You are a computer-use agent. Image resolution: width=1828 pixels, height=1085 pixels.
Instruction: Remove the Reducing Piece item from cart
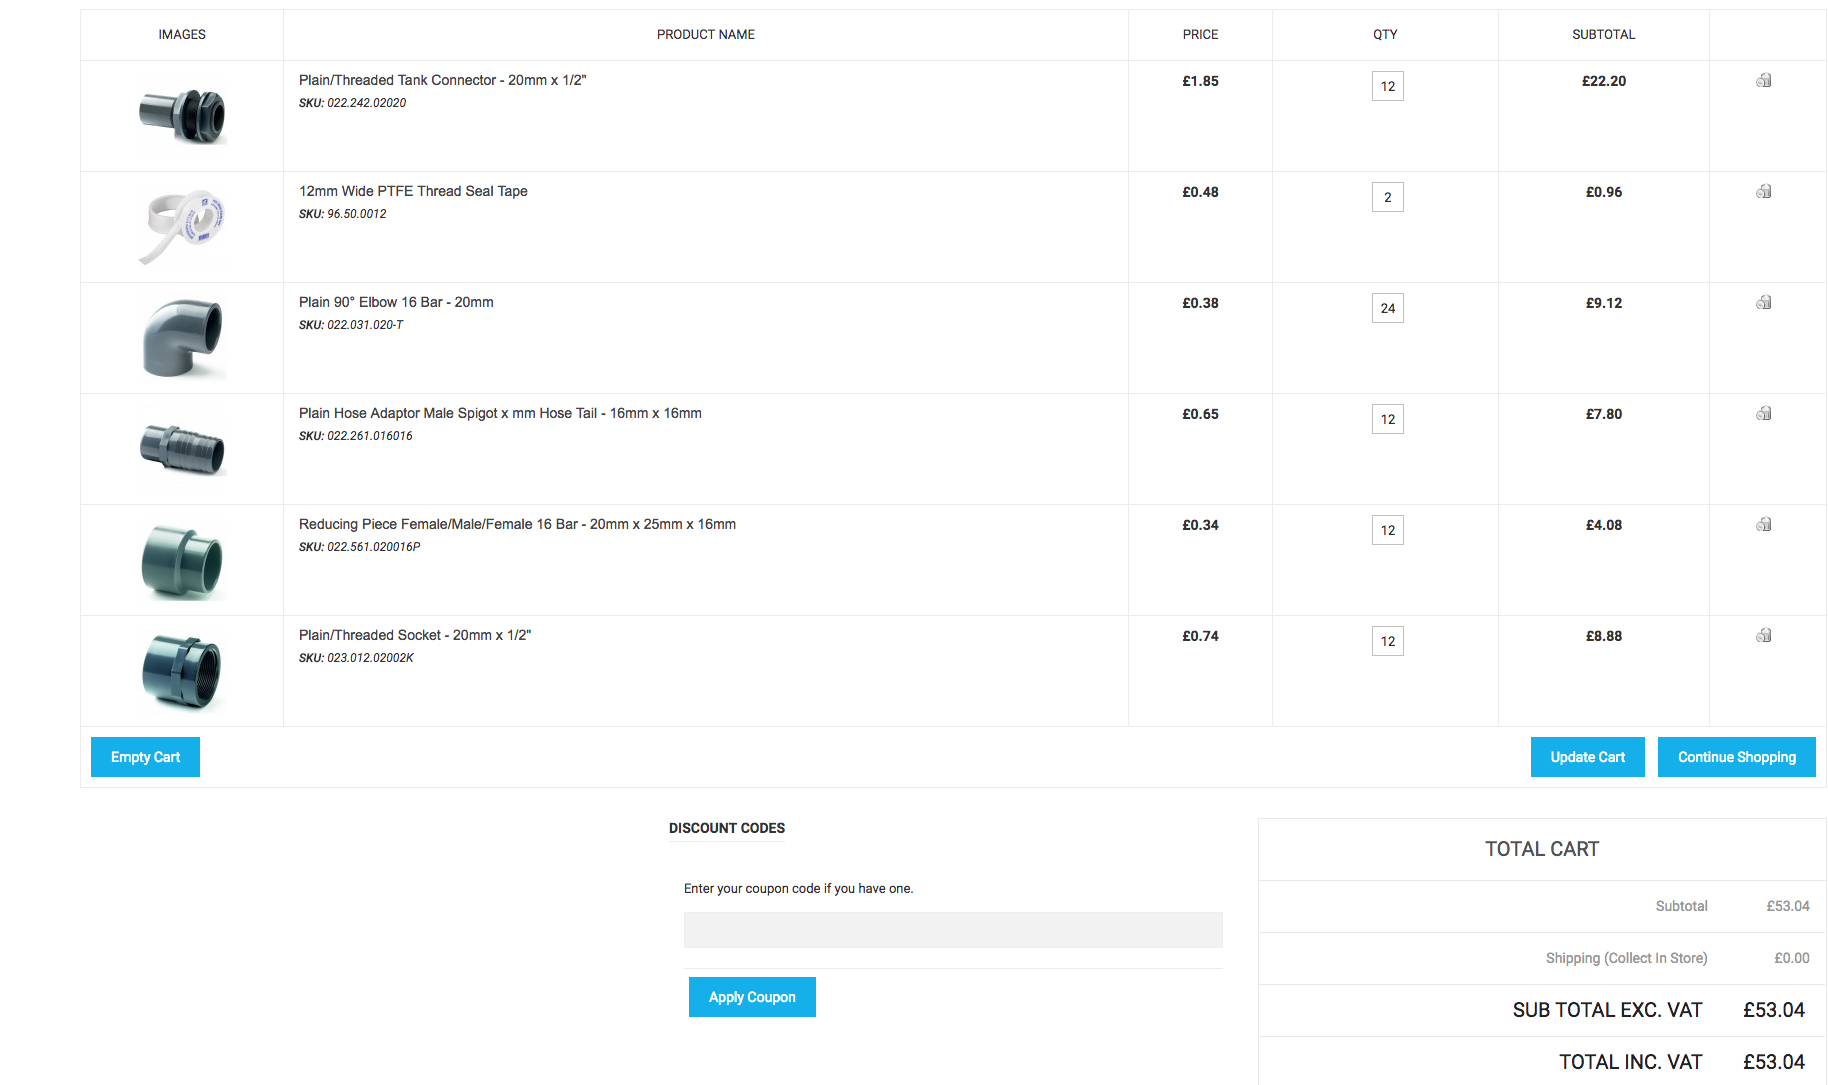point(1764,525)
